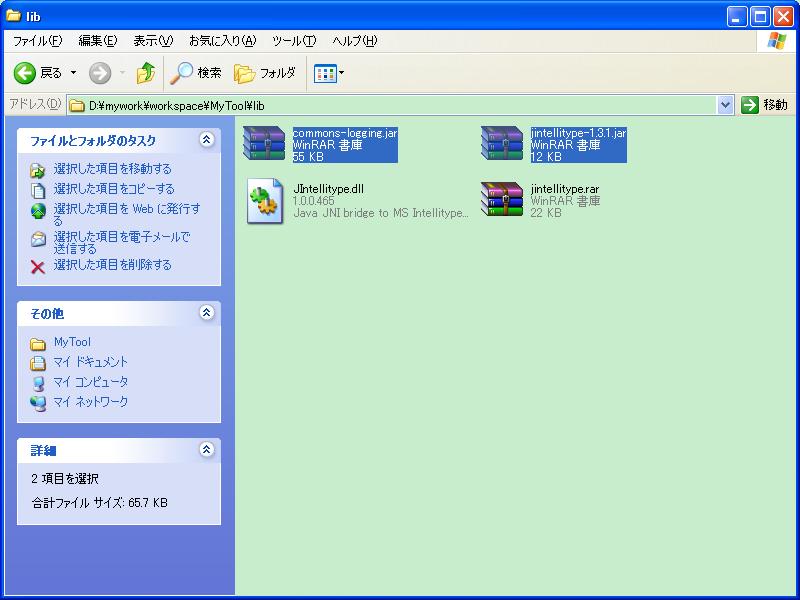800x600 pixels.
Task: Click the grayed Forward arrow button
Action: click(100, 73)
